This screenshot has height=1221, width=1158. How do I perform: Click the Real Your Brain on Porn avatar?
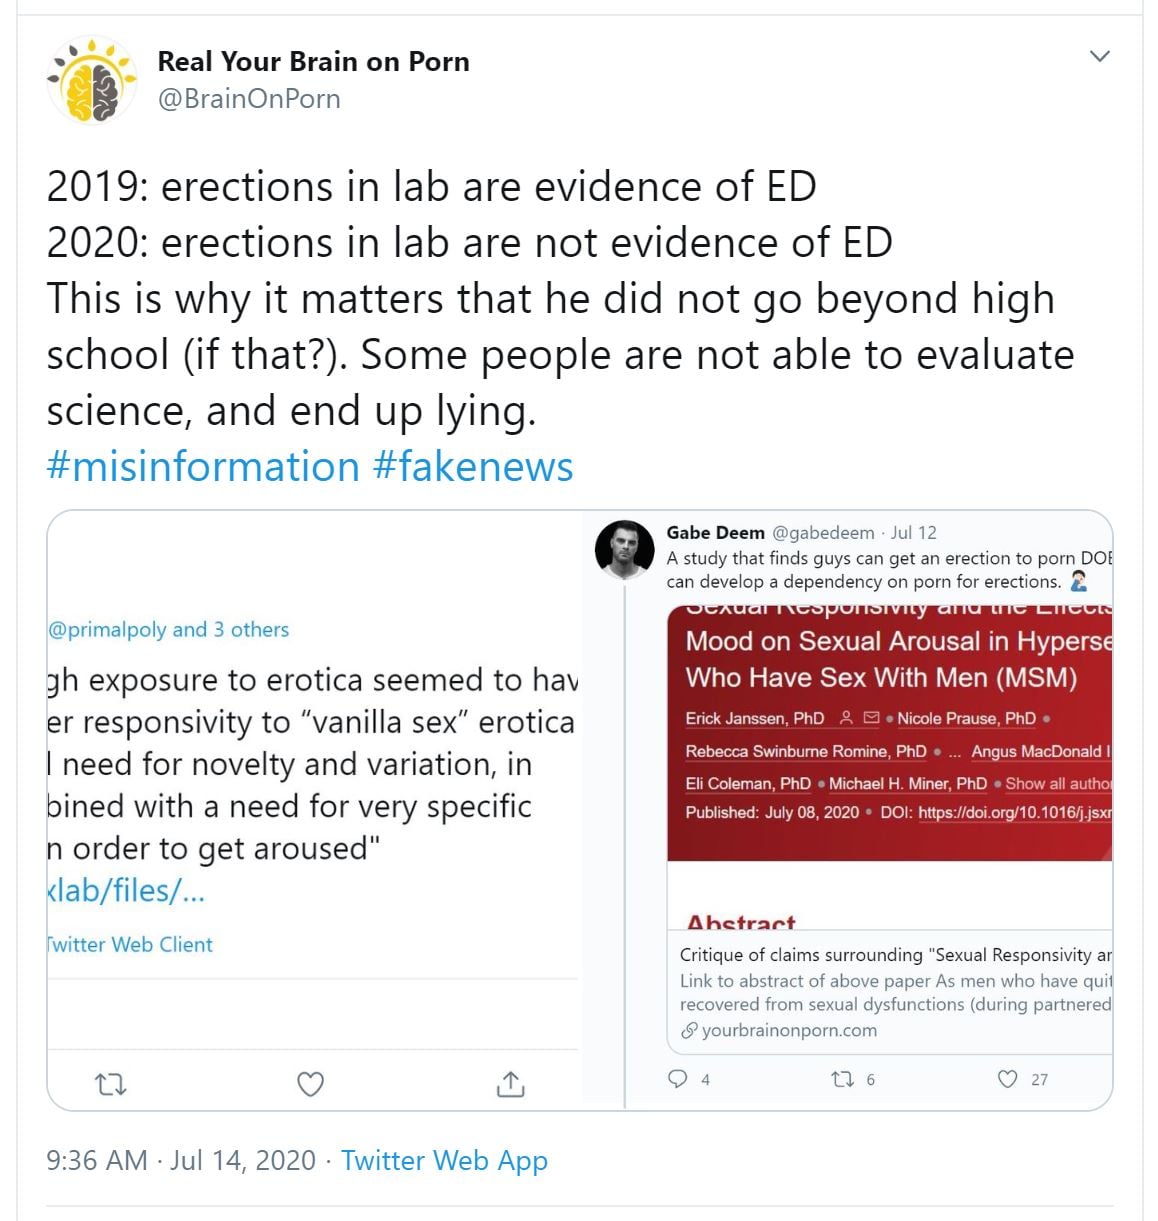(92, 81)
